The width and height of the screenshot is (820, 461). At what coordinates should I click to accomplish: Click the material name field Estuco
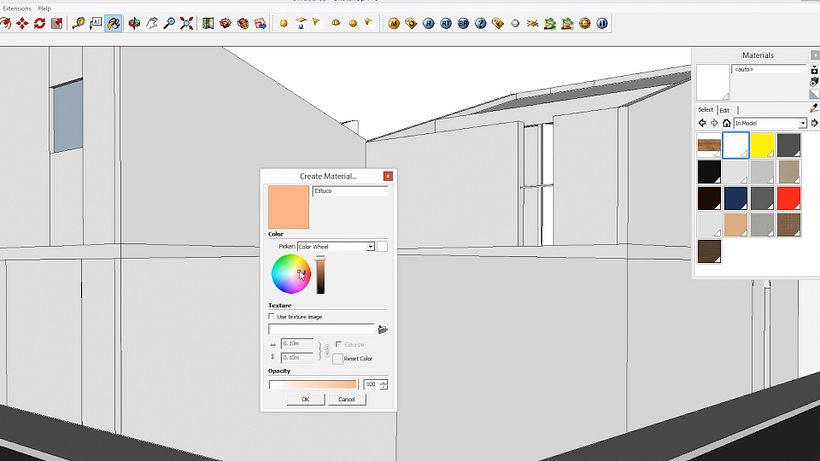(349, 190)
